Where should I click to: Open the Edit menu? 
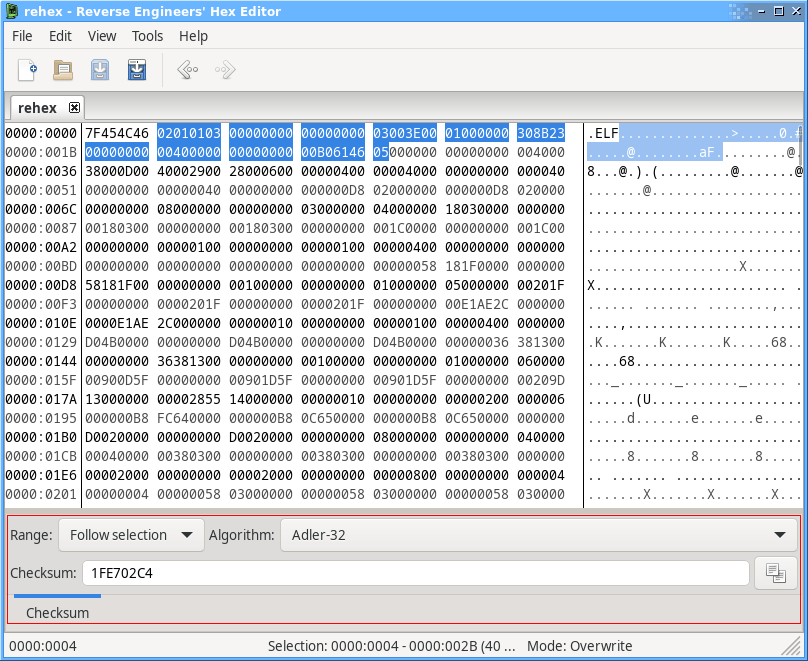click(x=60, y=36)
